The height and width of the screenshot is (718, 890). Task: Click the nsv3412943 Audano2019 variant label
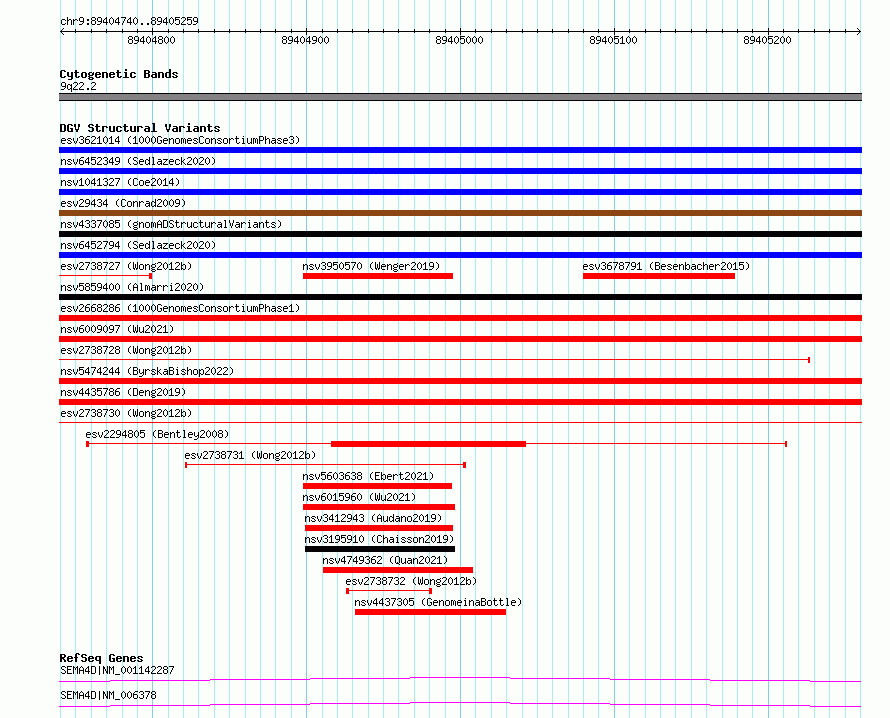(373, 518)
